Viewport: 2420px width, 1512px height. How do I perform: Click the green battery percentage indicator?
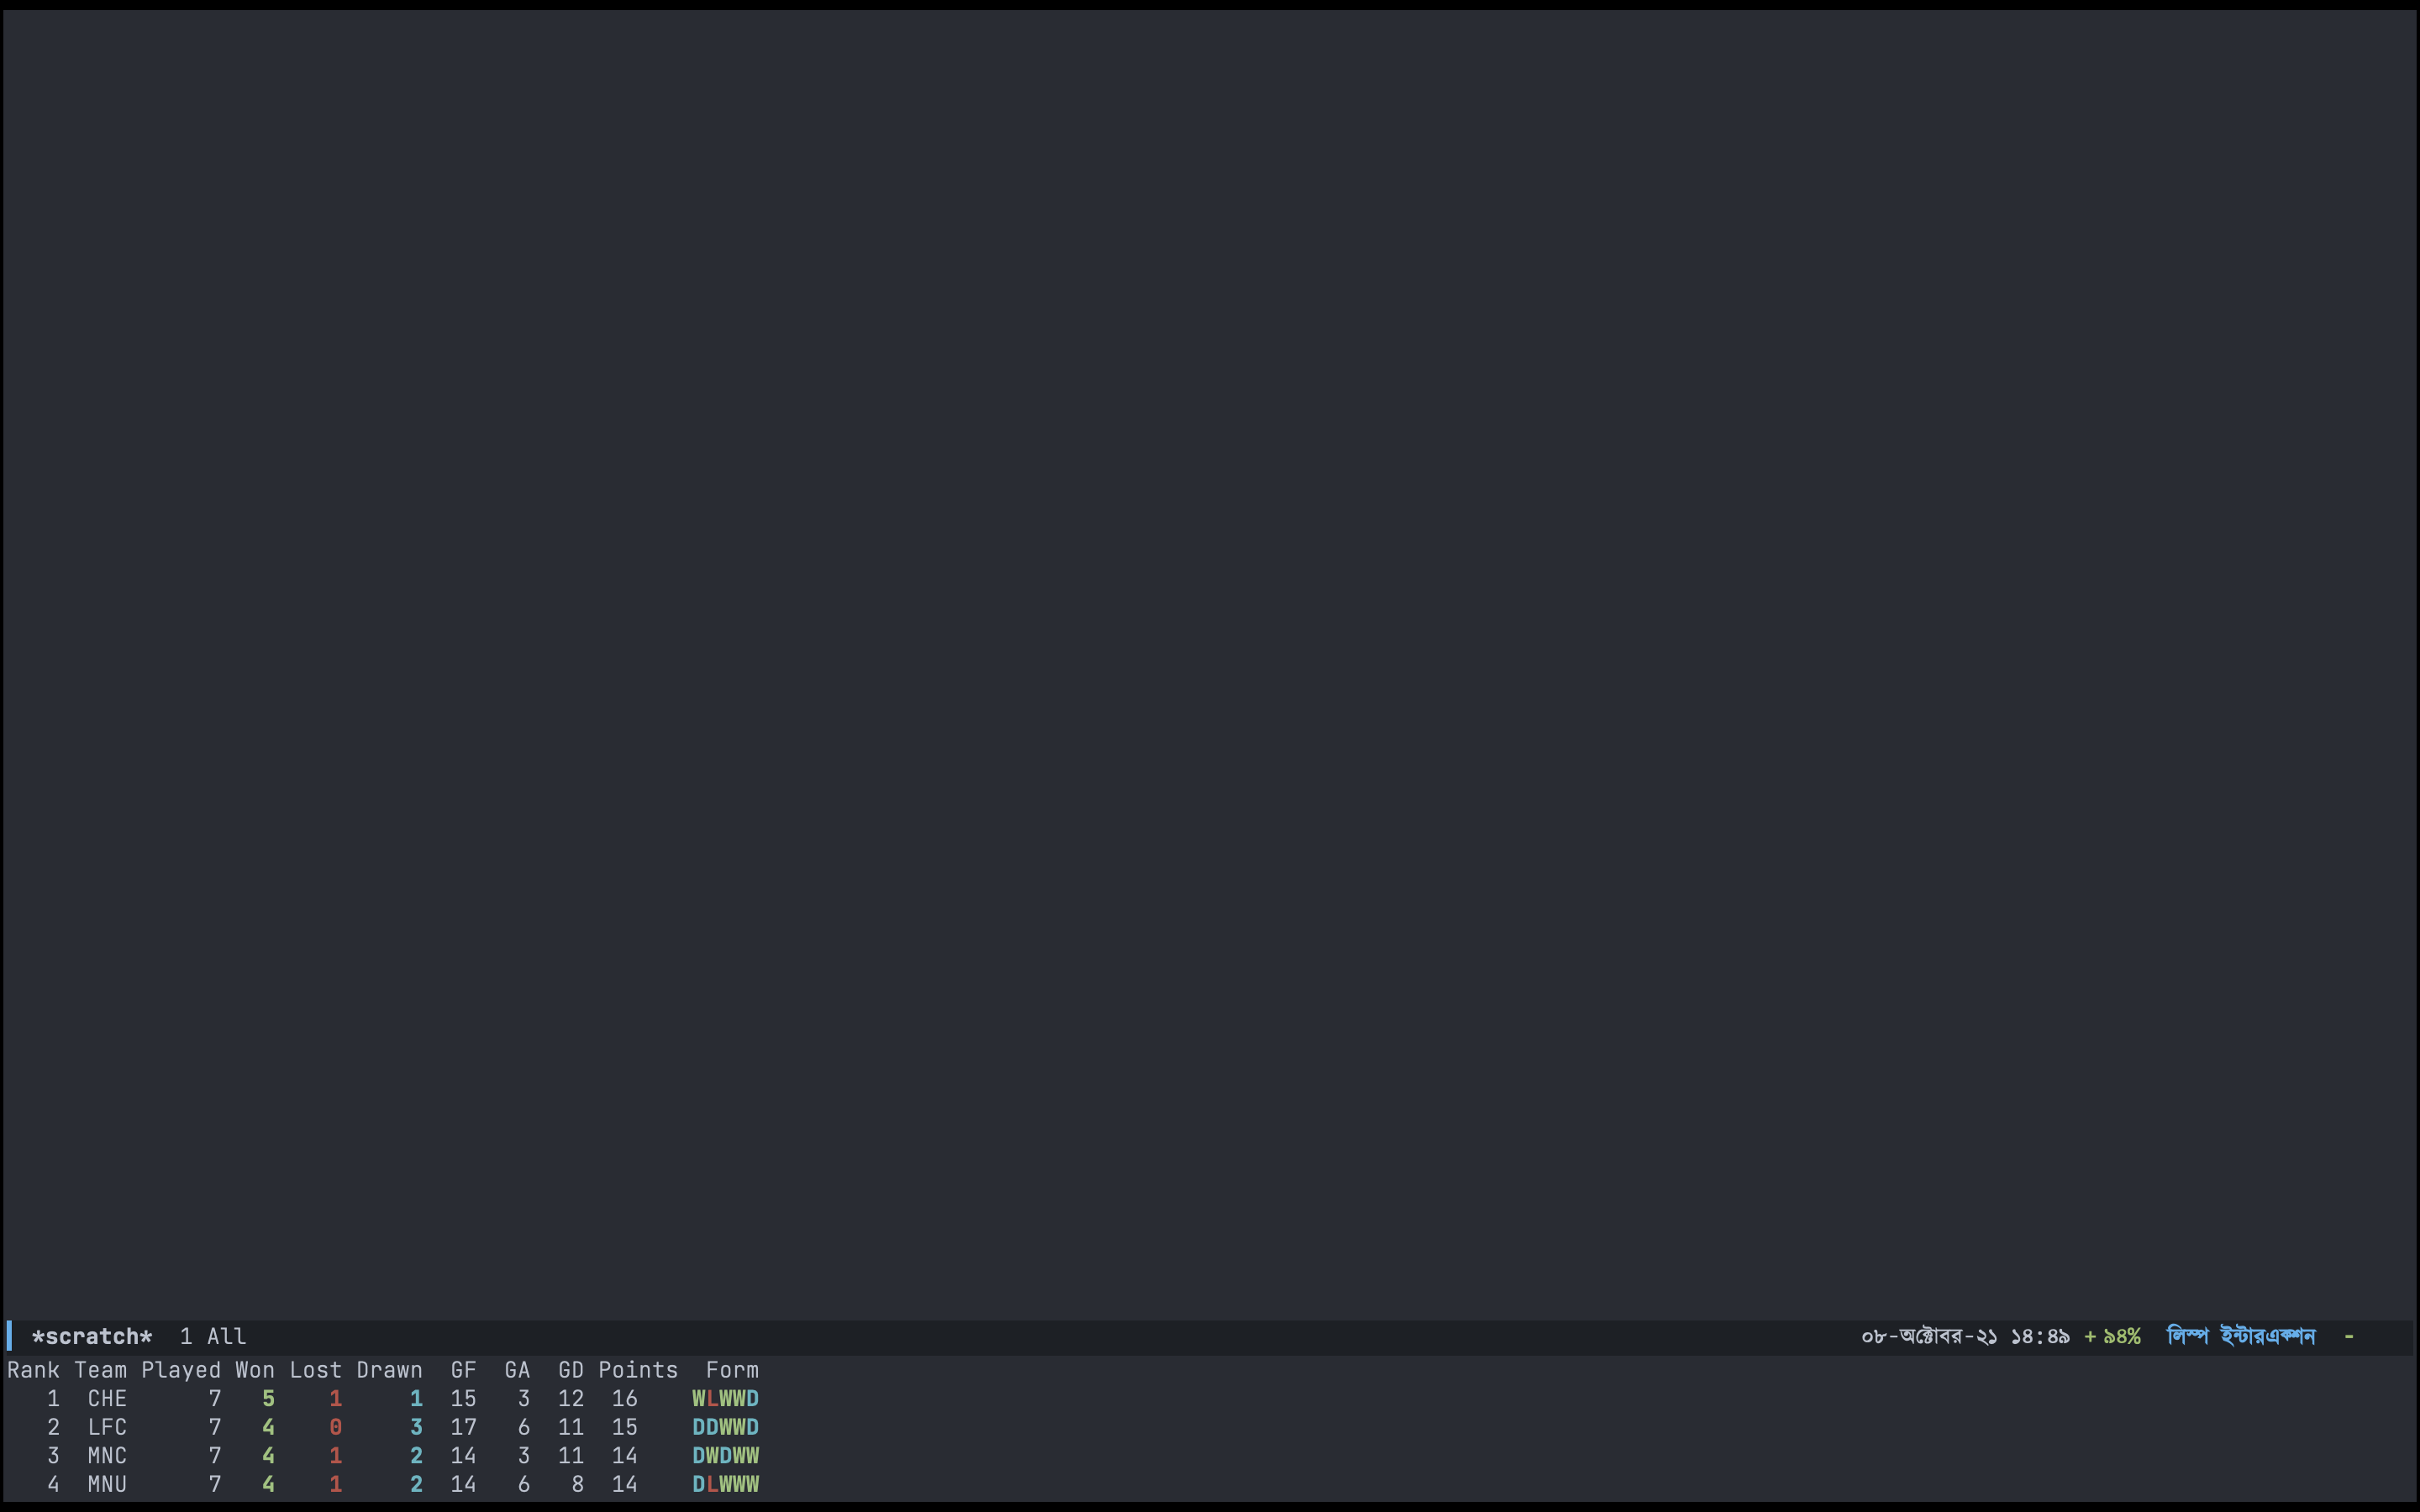[2112, 1337]
